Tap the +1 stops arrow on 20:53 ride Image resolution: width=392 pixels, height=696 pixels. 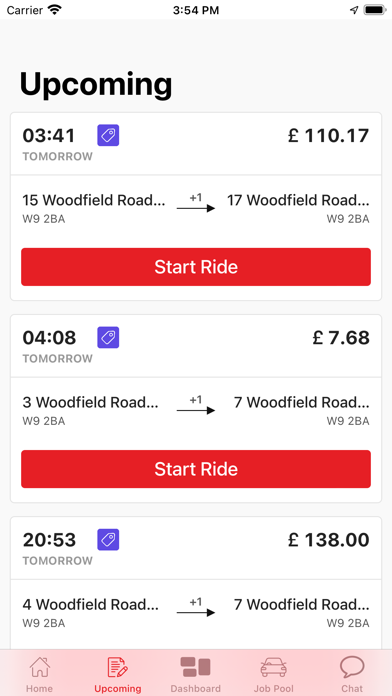(x=196, y=607)
